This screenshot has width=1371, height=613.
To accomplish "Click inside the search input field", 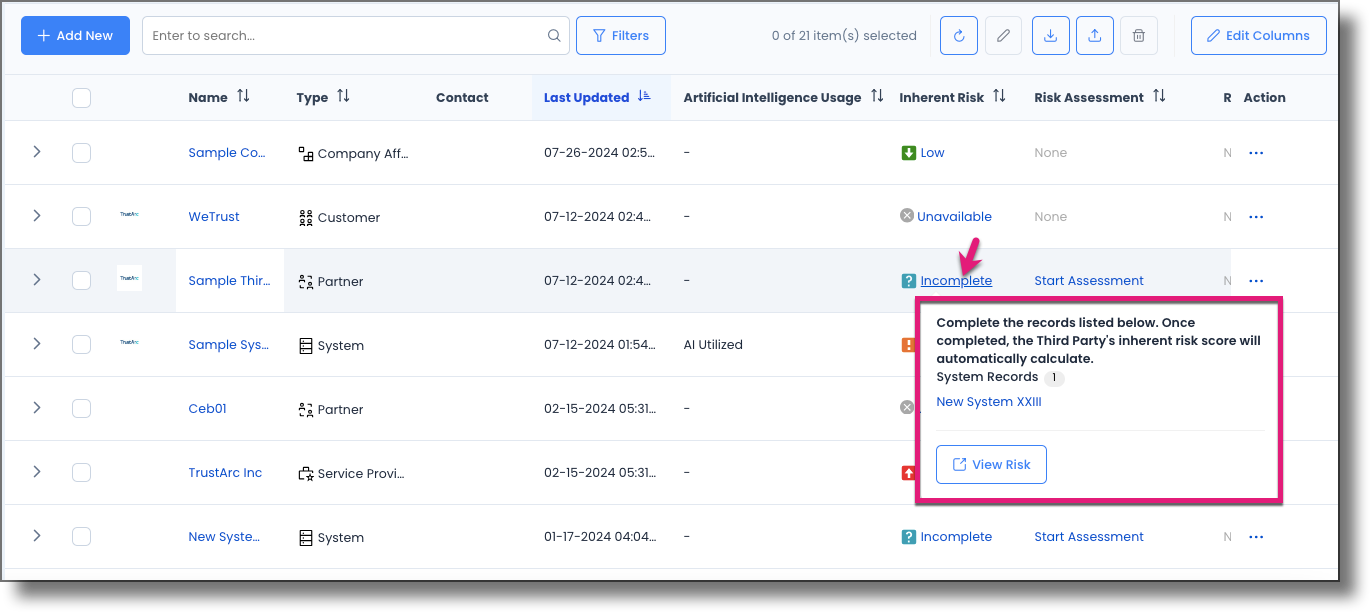I will click(x=340, y=35).
